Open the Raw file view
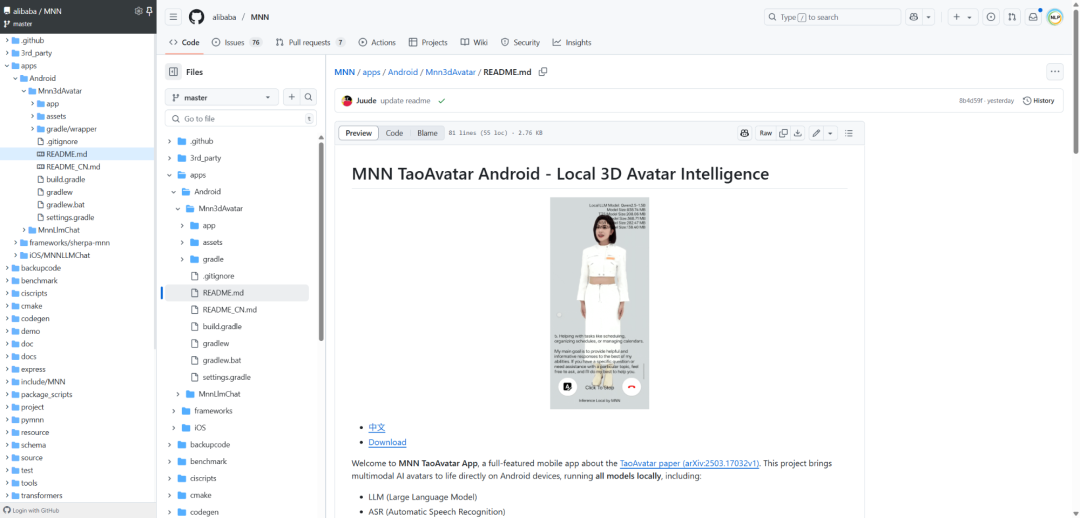The image size is (1080, 518). [x=765, y=133]
